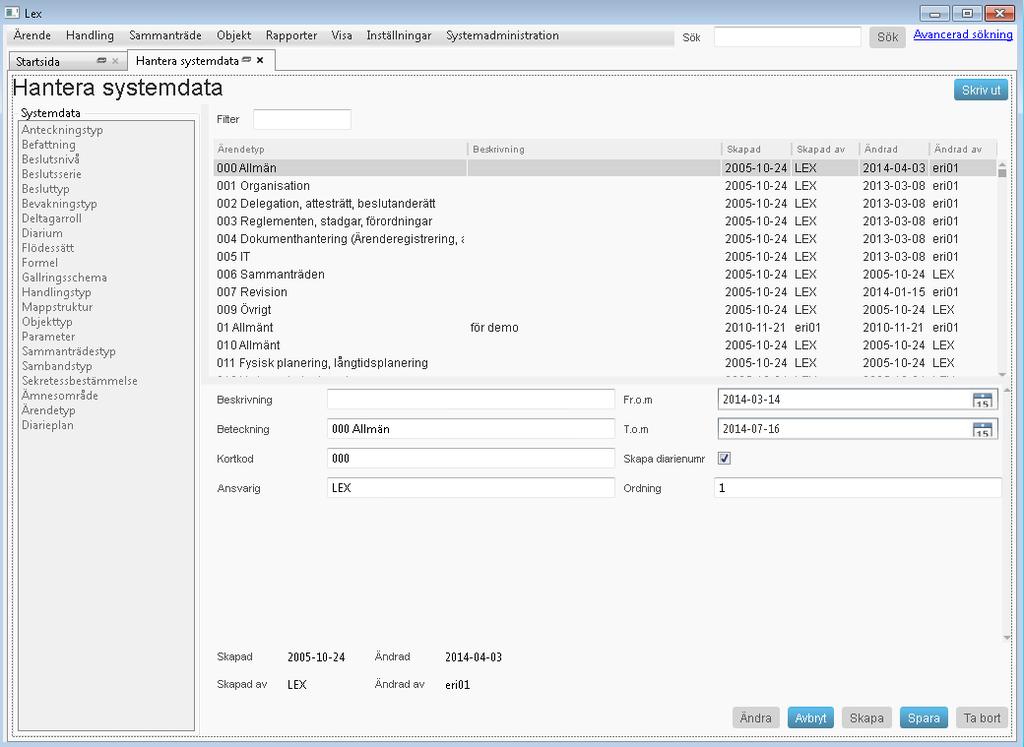Click the Ta bort button
1024x747 pixels.
[x=982, y=718]
